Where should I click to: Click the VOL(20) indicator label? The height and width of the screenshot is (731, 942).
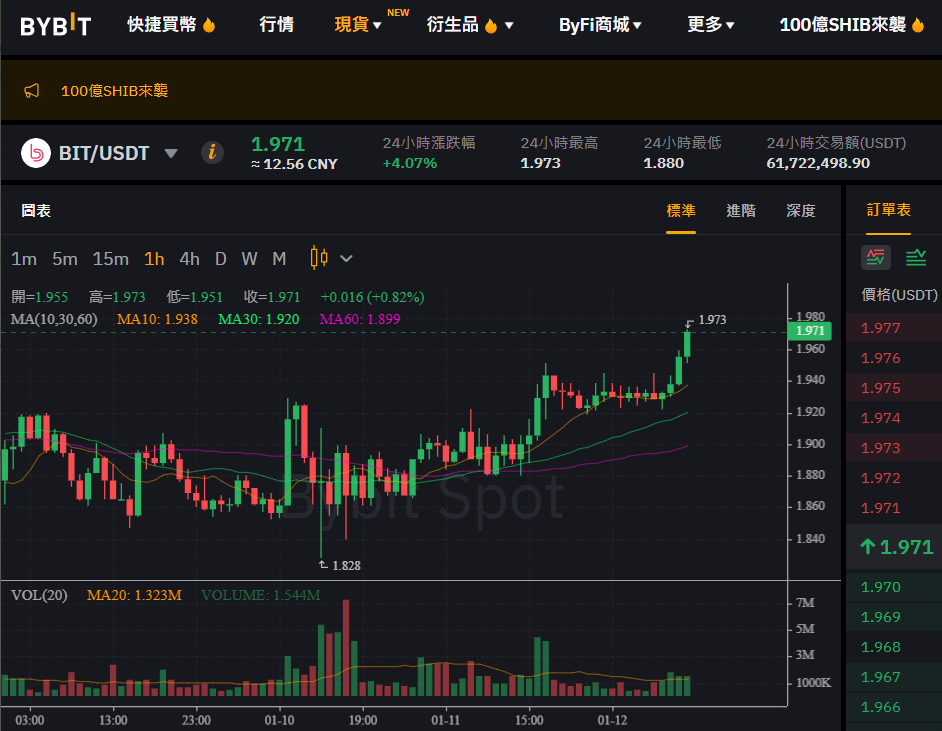point(39,595)
